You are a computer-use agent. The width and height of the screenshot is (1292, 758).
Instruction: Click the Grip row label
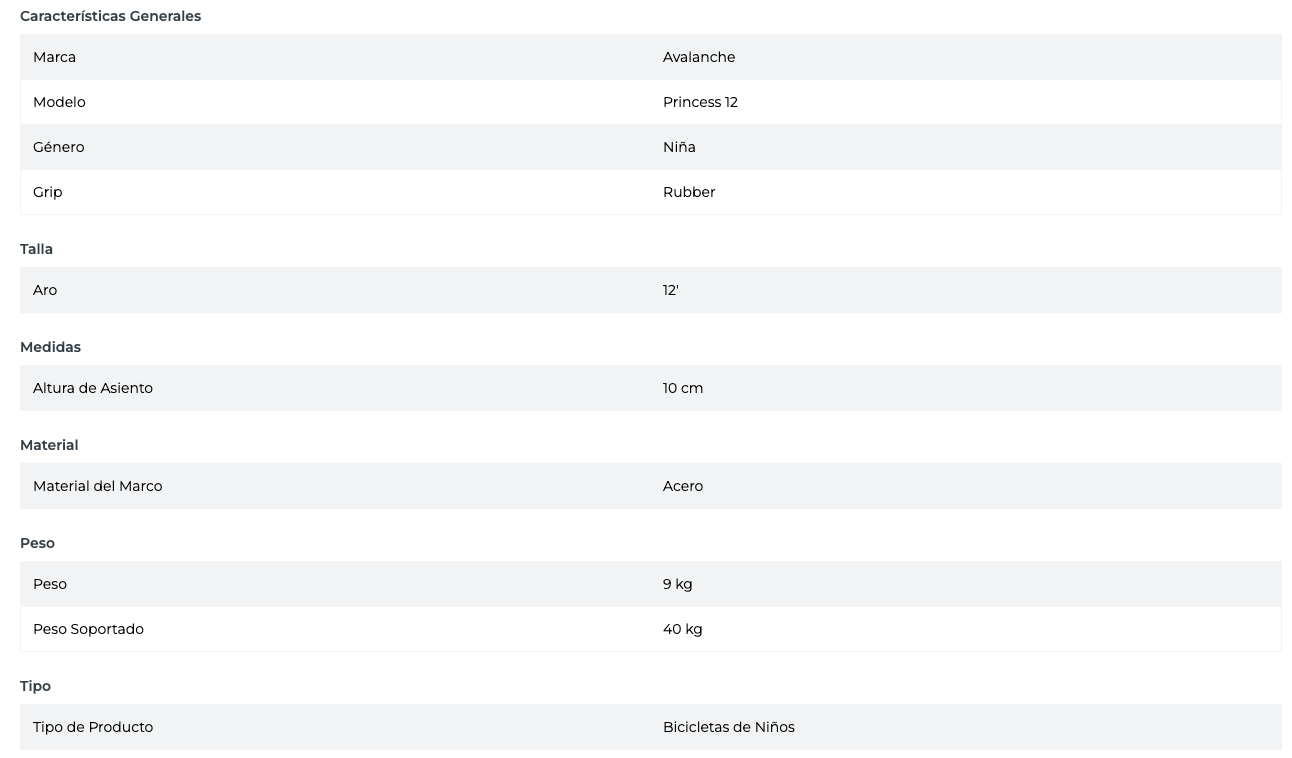[x=47, y=192]
